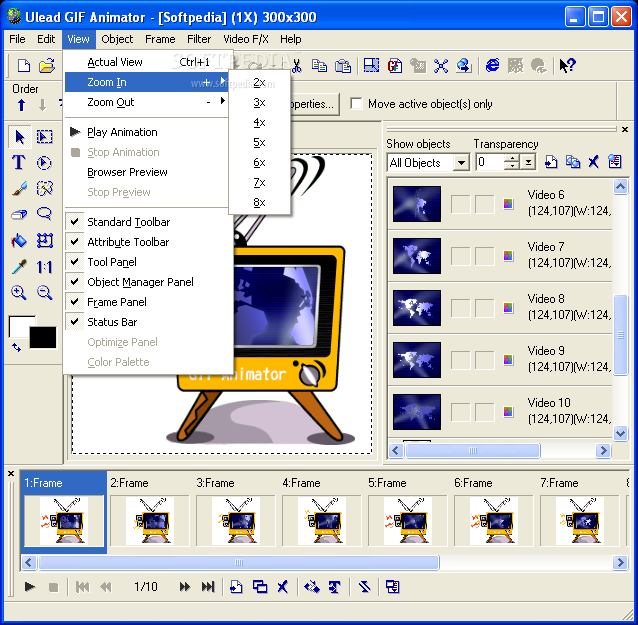Select the Transform tool
638x625 pixels.
click(45, 240)
